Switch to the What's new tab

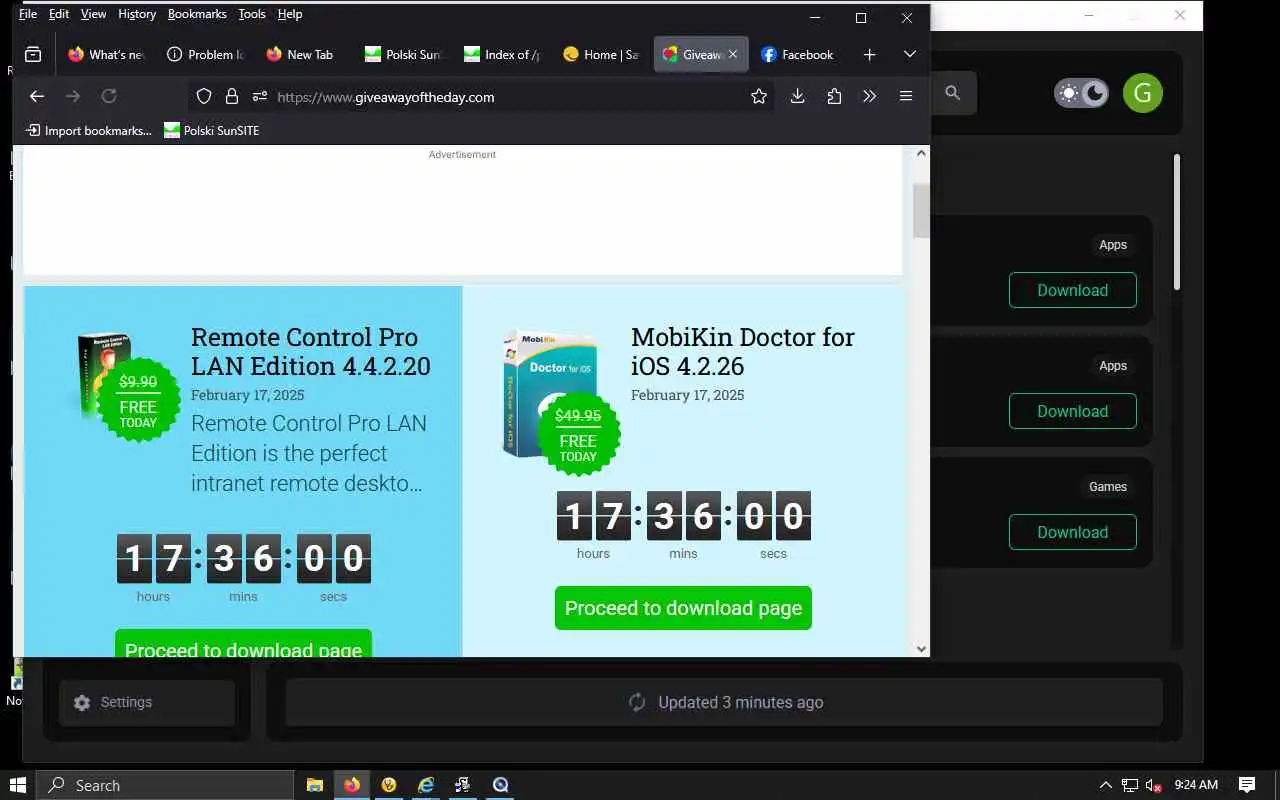click(x=105, y=55)
